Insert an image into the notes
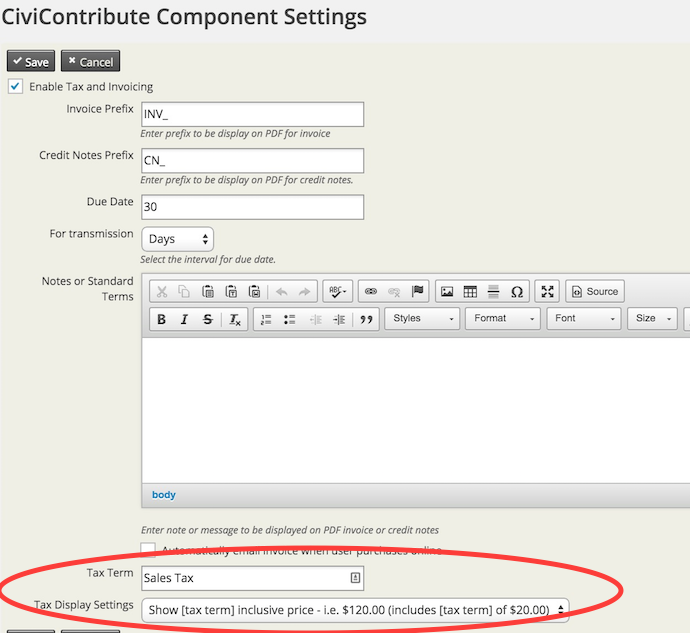The width and height of the screenshot is (690, 633). pyautogui.click(x=447, y=292)
